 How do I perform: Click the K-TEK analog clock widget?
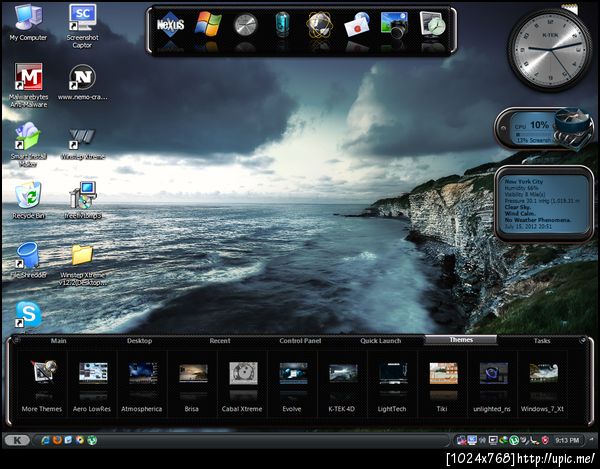click(x=550, y=50)
